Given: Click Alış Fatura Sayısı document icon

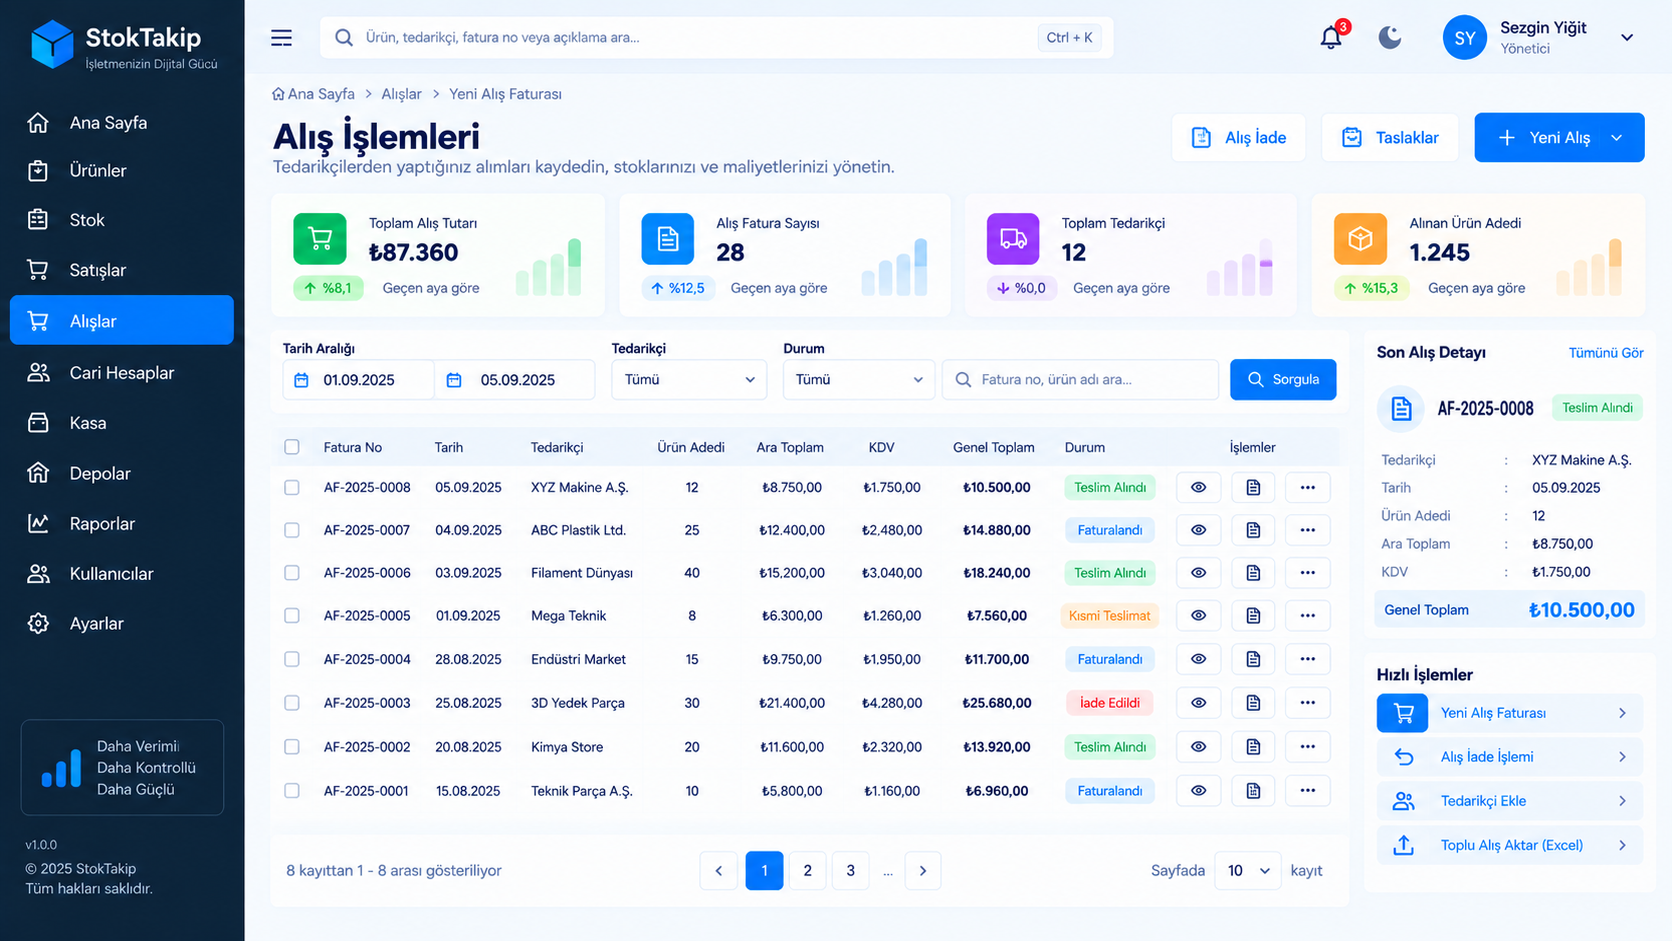Looking at the screenshot, I should [667, 239].
